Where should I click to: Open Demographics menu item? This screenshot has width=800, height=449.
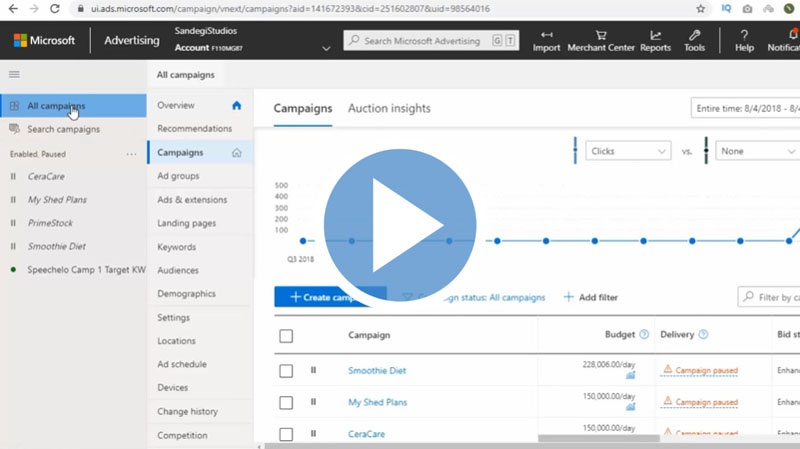(x=186, y=294)
